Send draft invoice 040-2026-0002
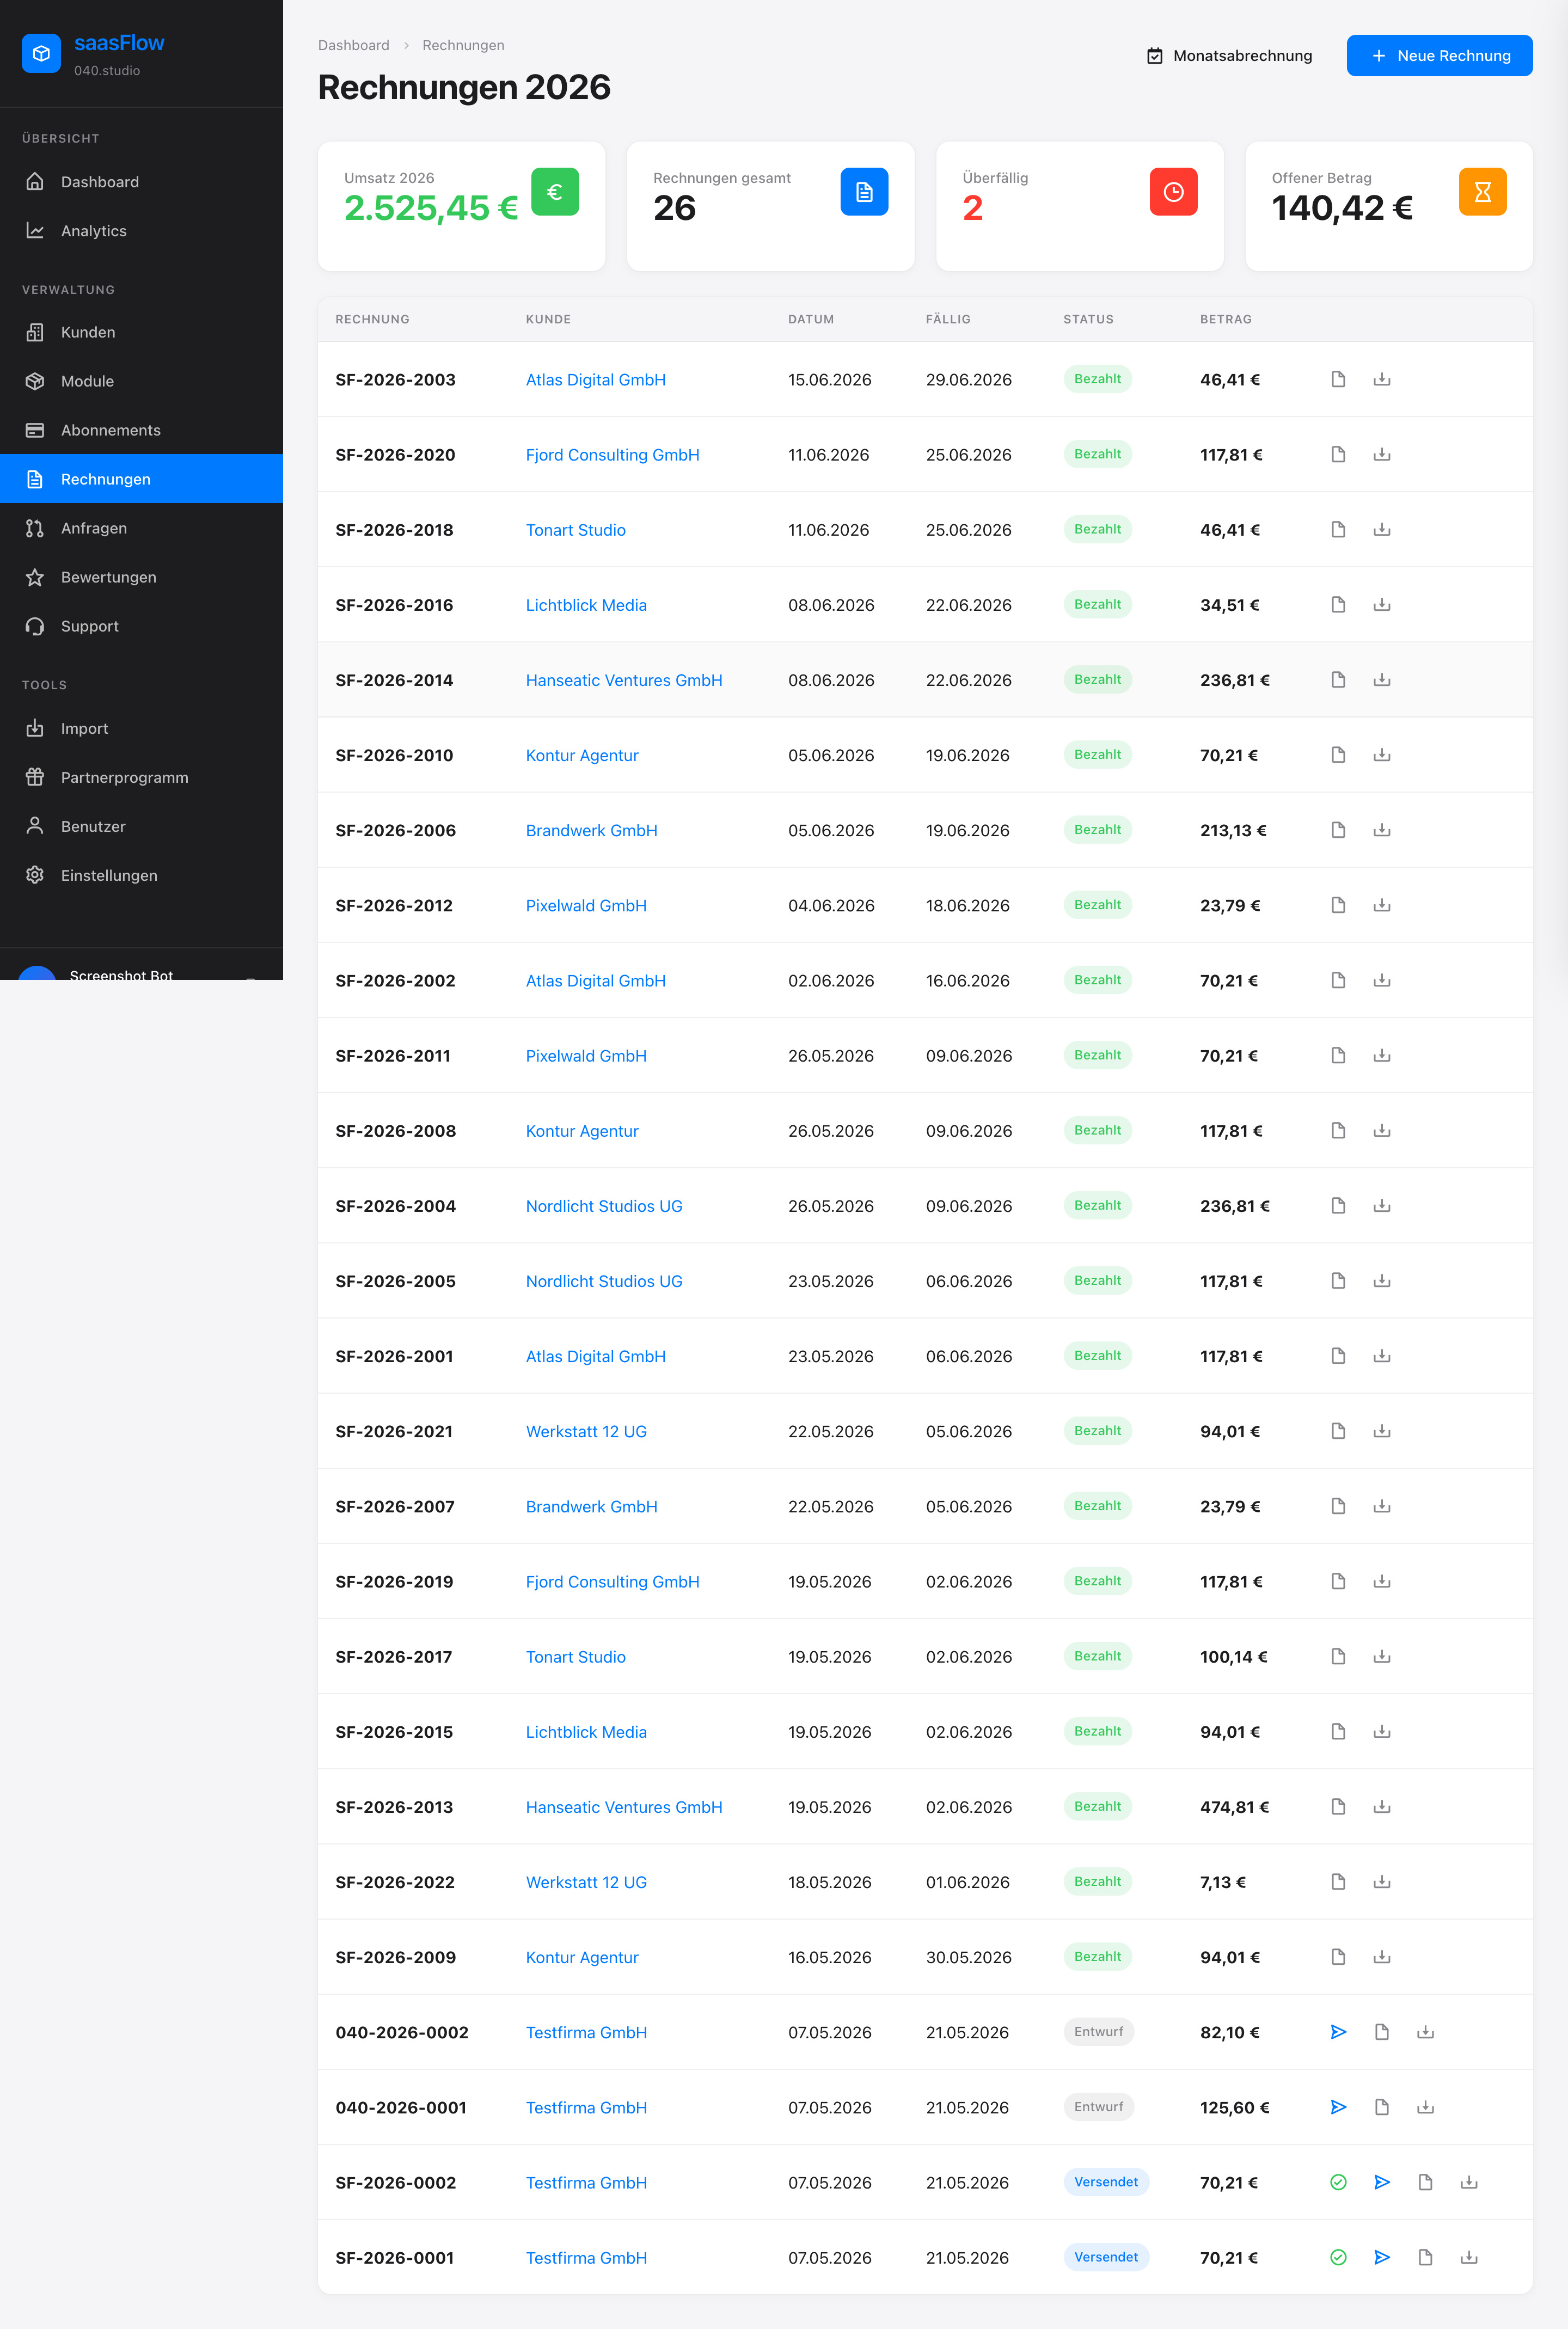 [1338, 2032]
